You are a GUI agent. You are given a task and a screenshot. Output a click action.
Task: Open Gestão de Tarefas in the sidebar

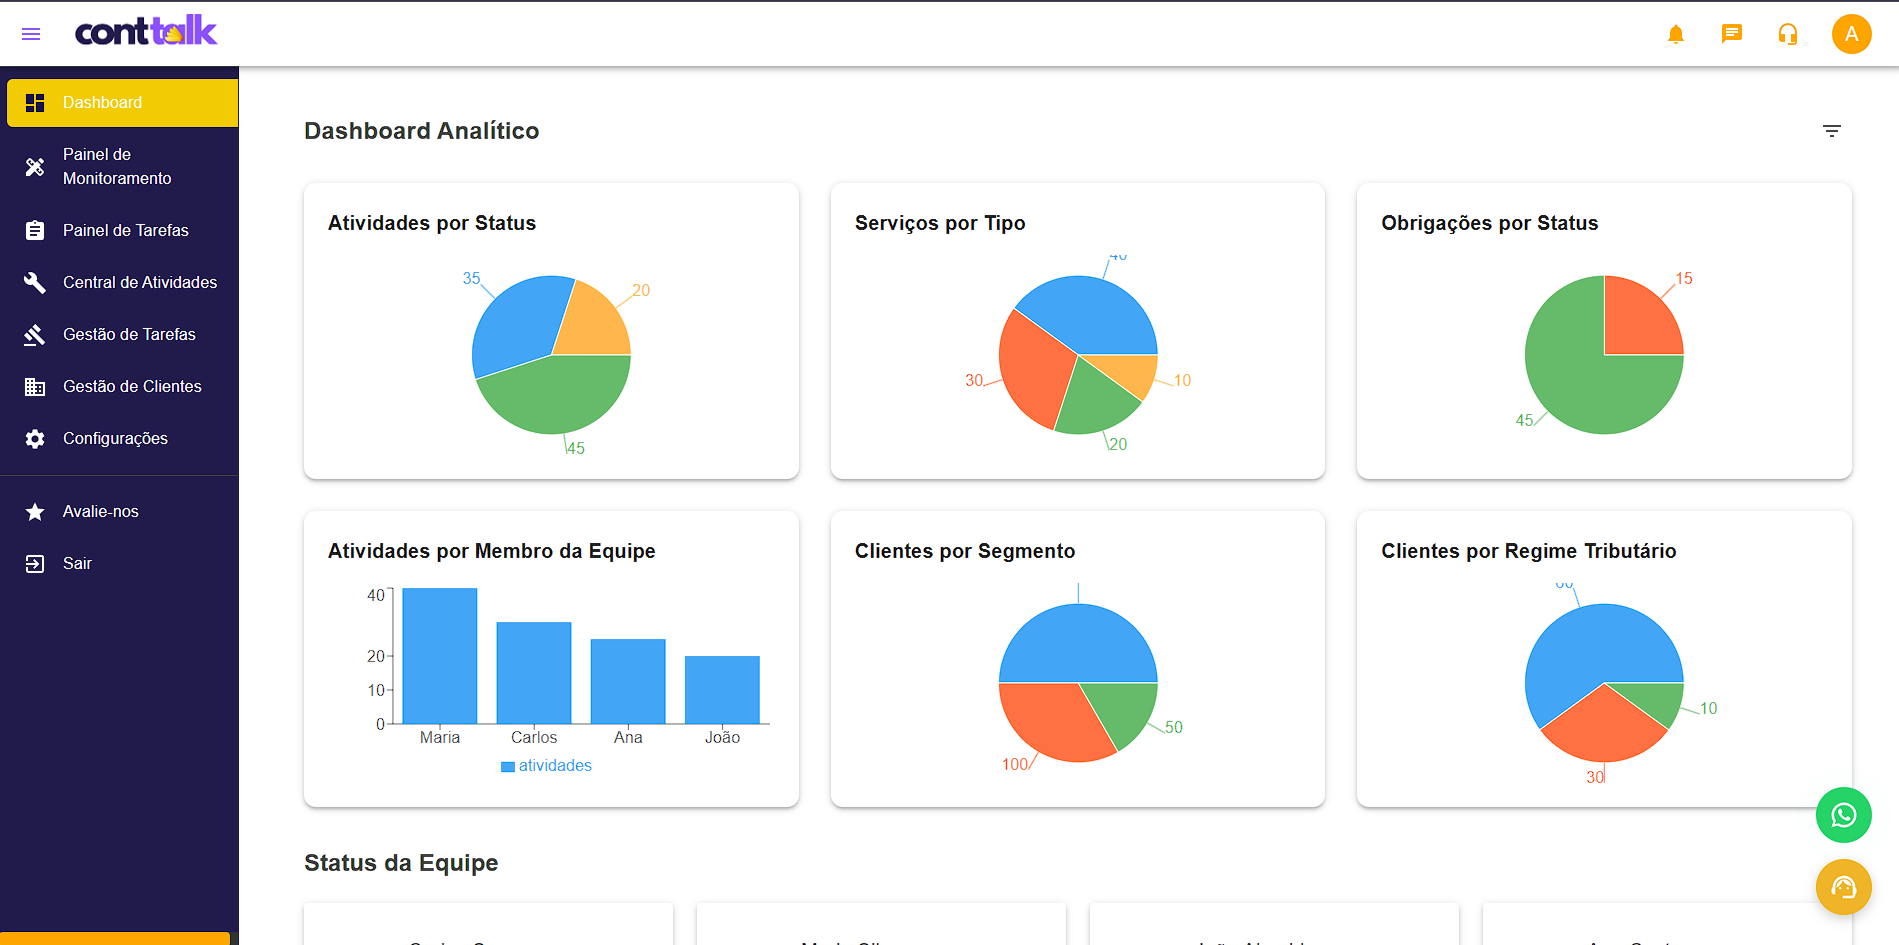129,334
